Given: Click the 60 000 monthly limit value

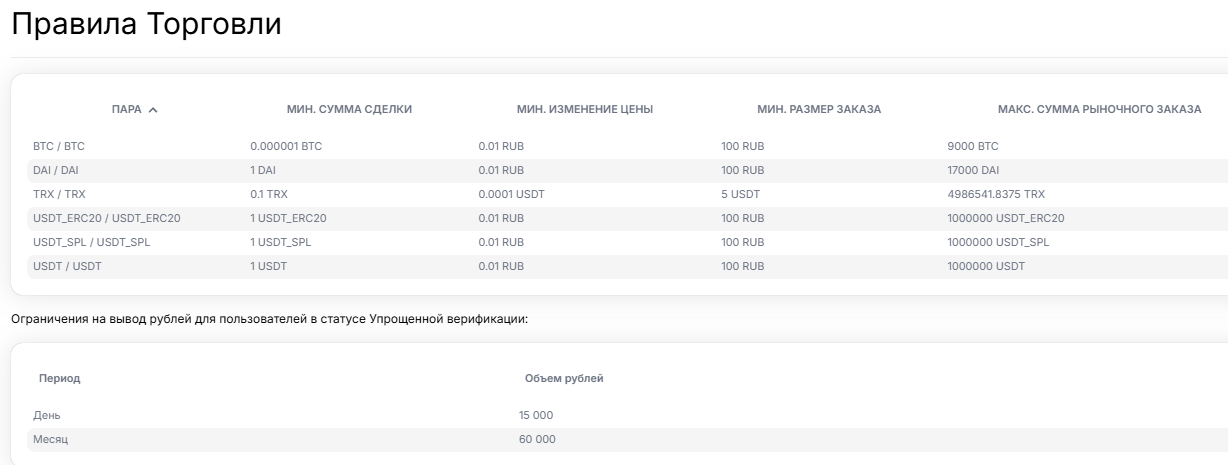Looking at the screenshot, I should (x=537, y=439).
